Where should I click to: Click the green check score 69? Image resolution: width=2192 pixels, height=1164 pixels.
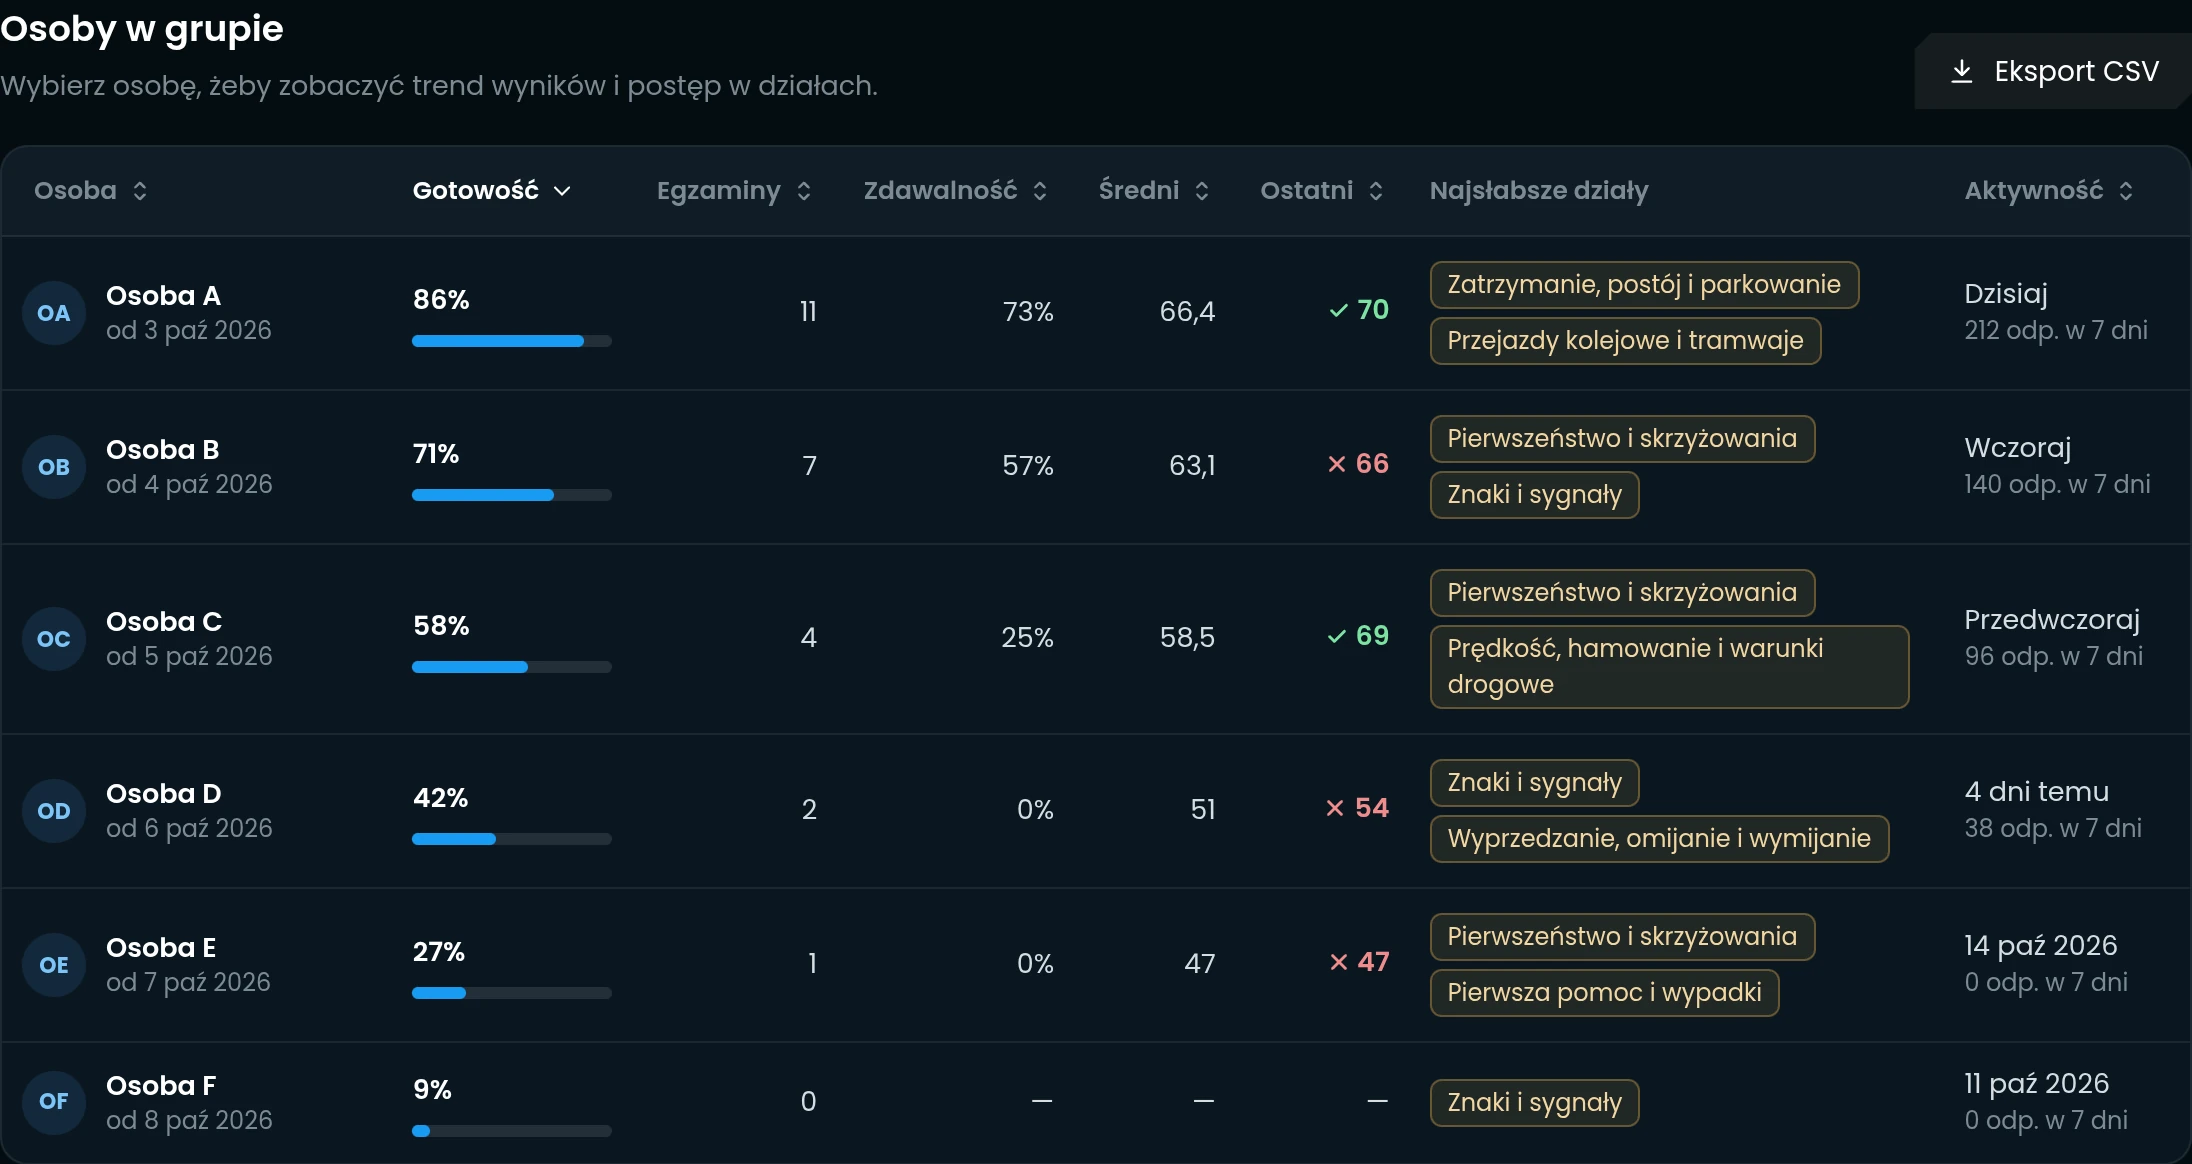click(1358, 636)
